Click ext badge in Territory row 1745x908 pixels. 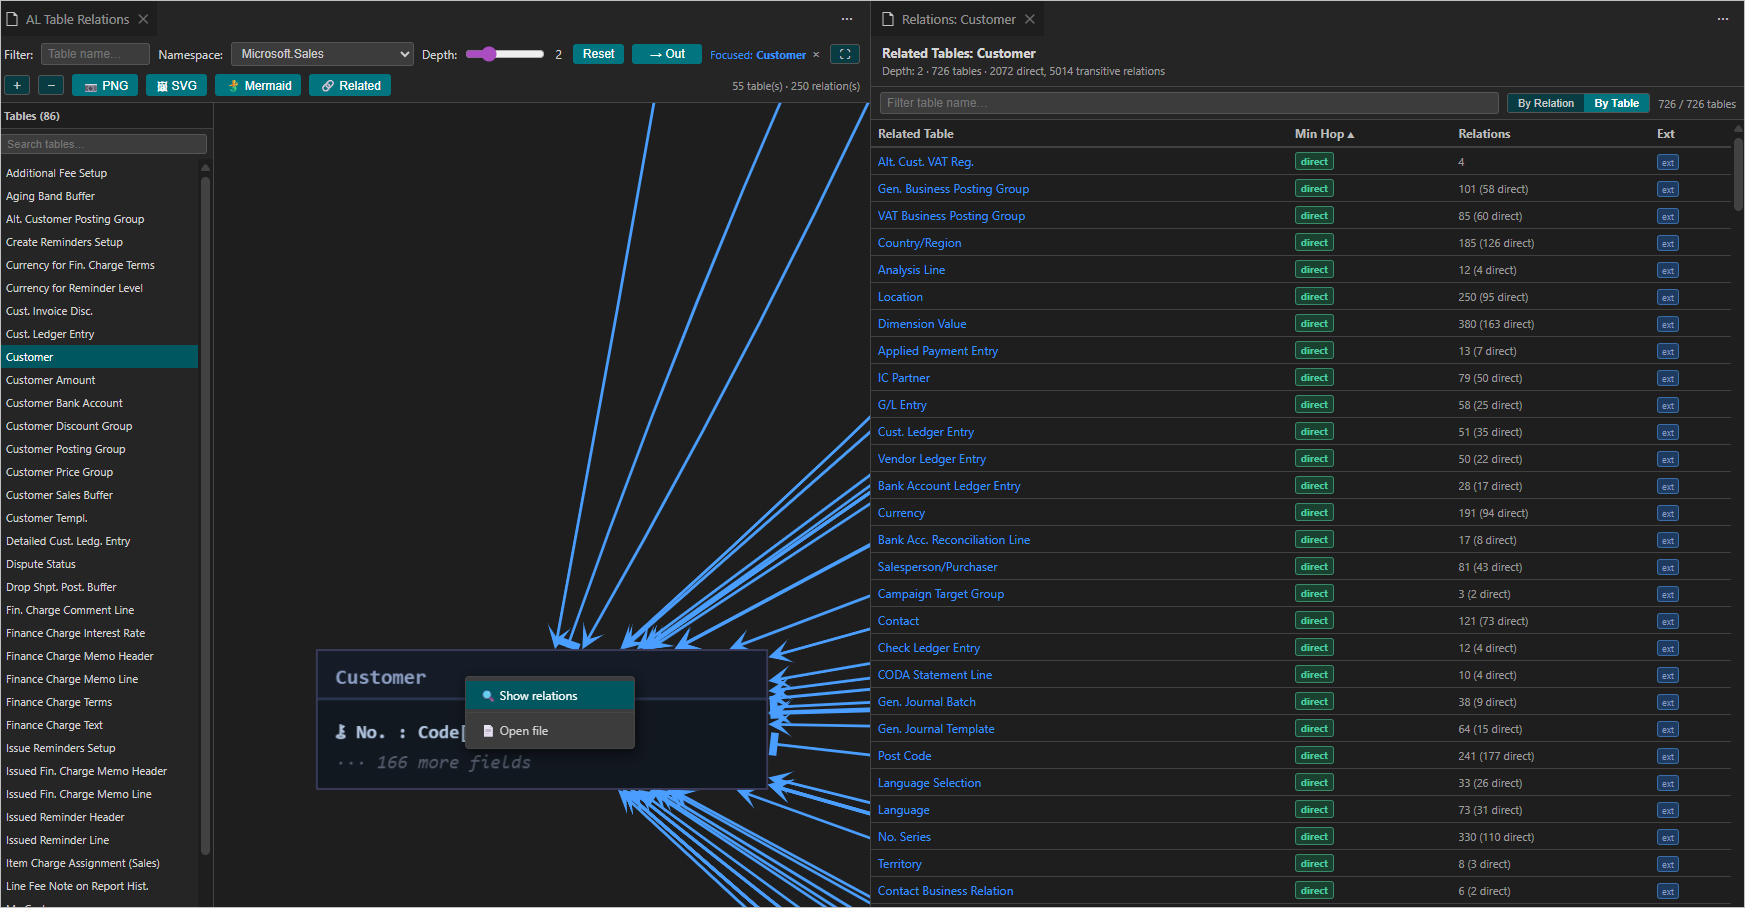pyautogui.click(x=1667, y=865)
